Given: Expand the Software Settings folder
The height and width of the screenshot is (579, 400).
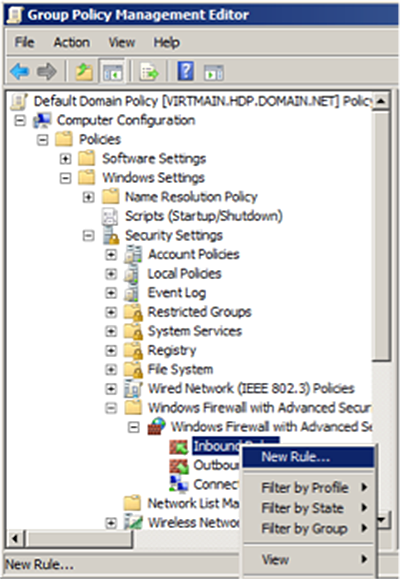Looking at the screenshot, I should 65,159.
